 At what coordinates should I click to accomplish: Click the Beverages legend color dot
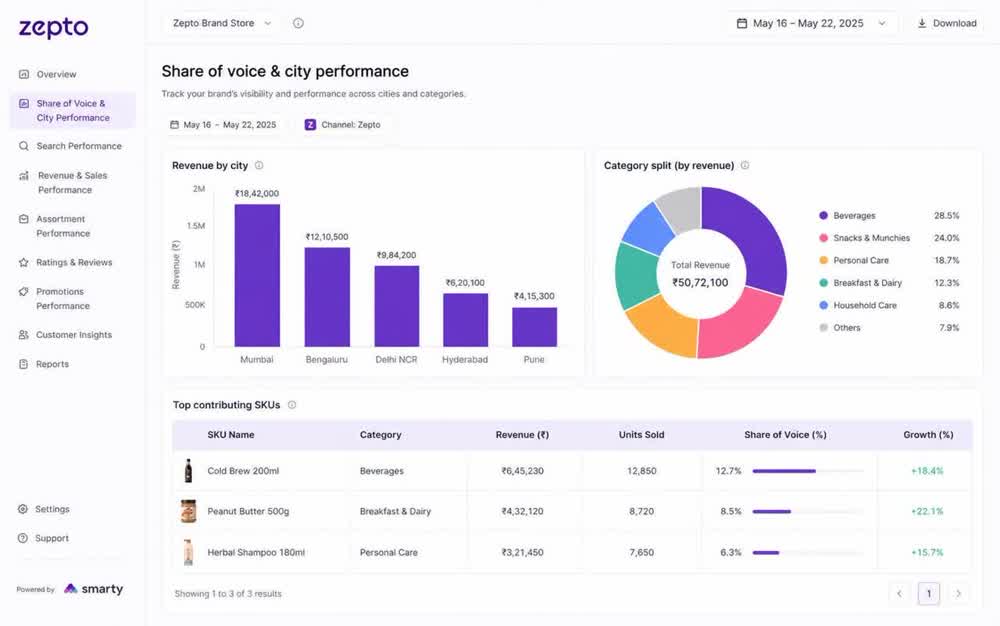[823, 215]
